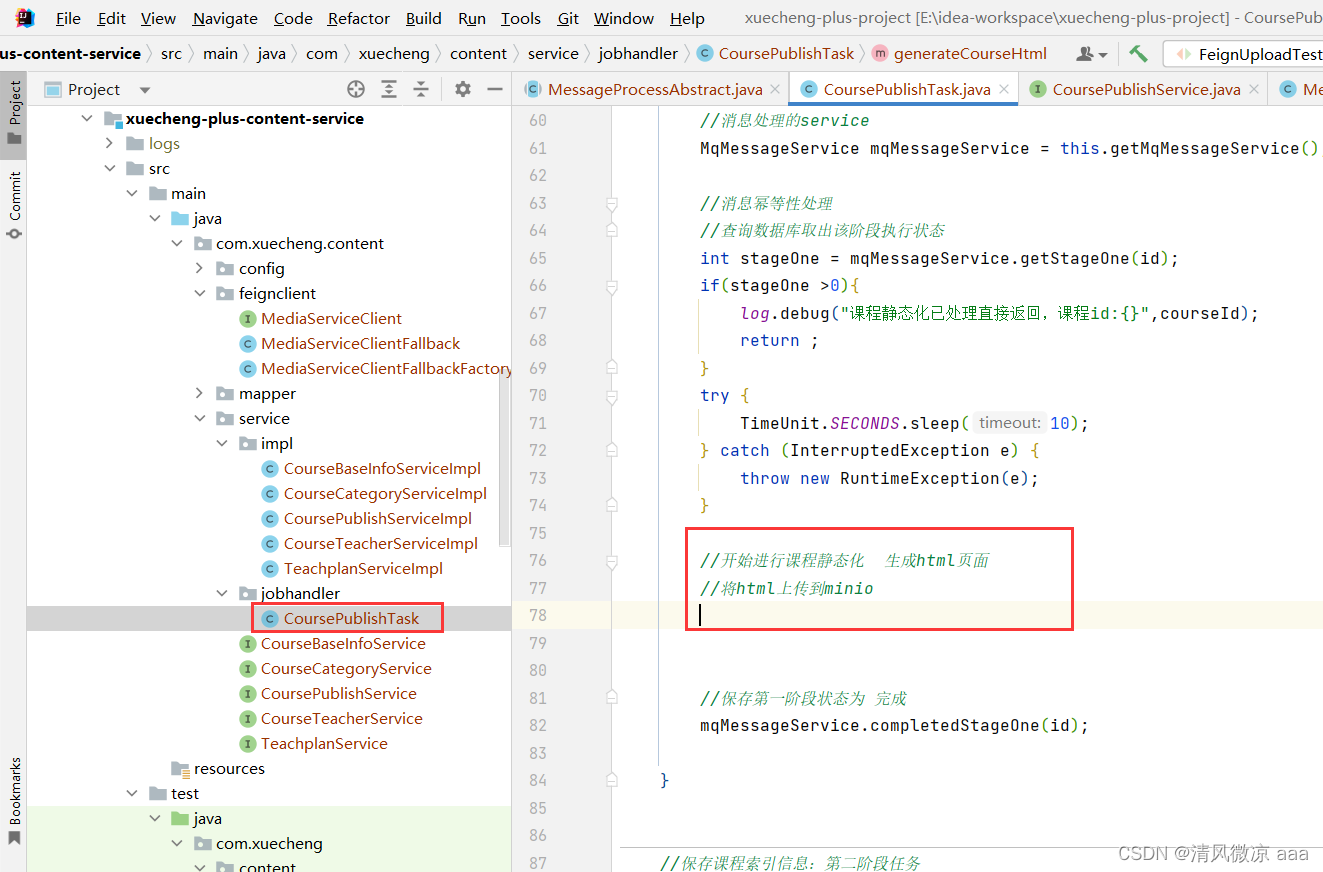Click service in the breadcrumb path
The height and width of the screenshot is (872, 1323).
click(x=553, y=53)
